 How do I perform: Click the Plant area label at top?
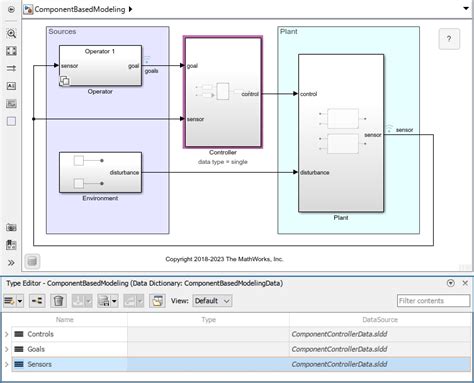pyautogui.click(x=289, y=32)
